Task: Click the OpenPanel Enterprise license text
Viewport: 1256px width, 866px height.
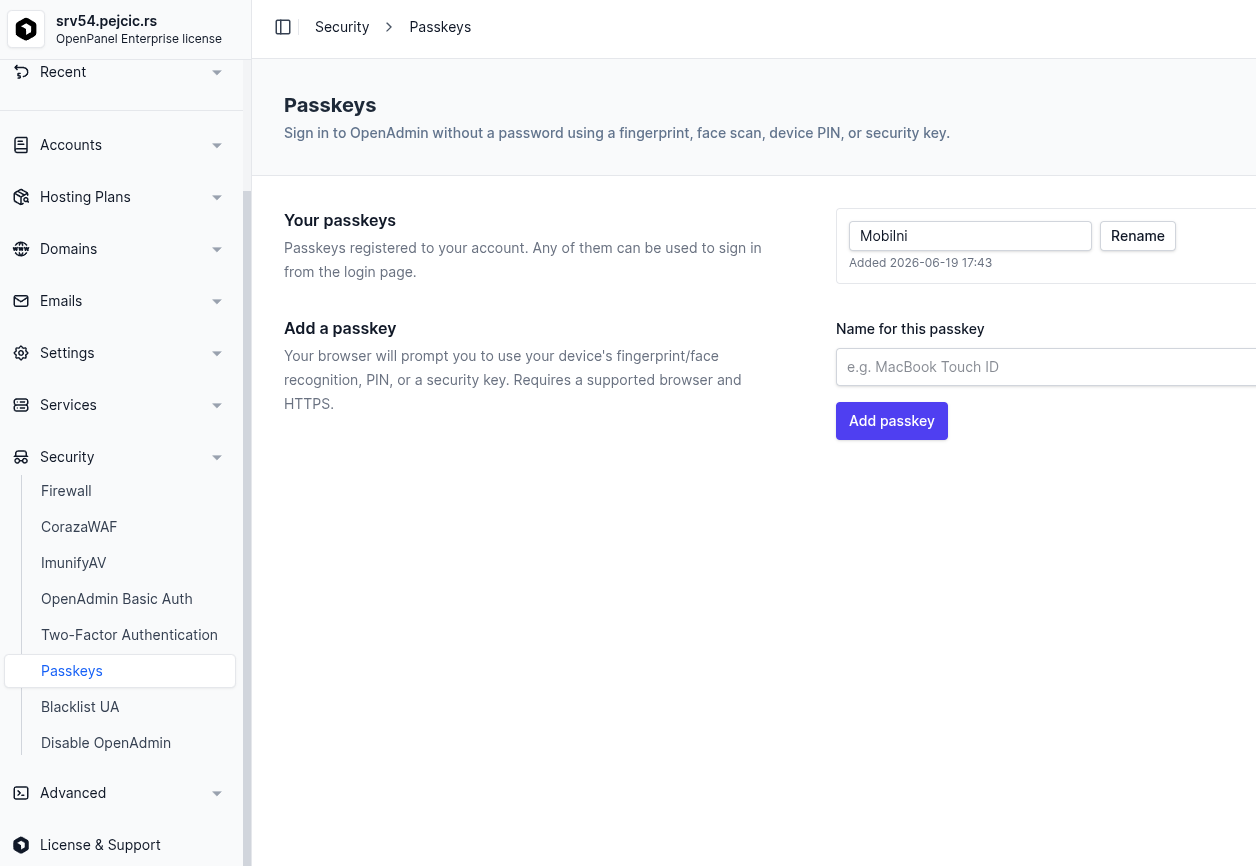Action: pyautogui.click(x=139, y=39)
